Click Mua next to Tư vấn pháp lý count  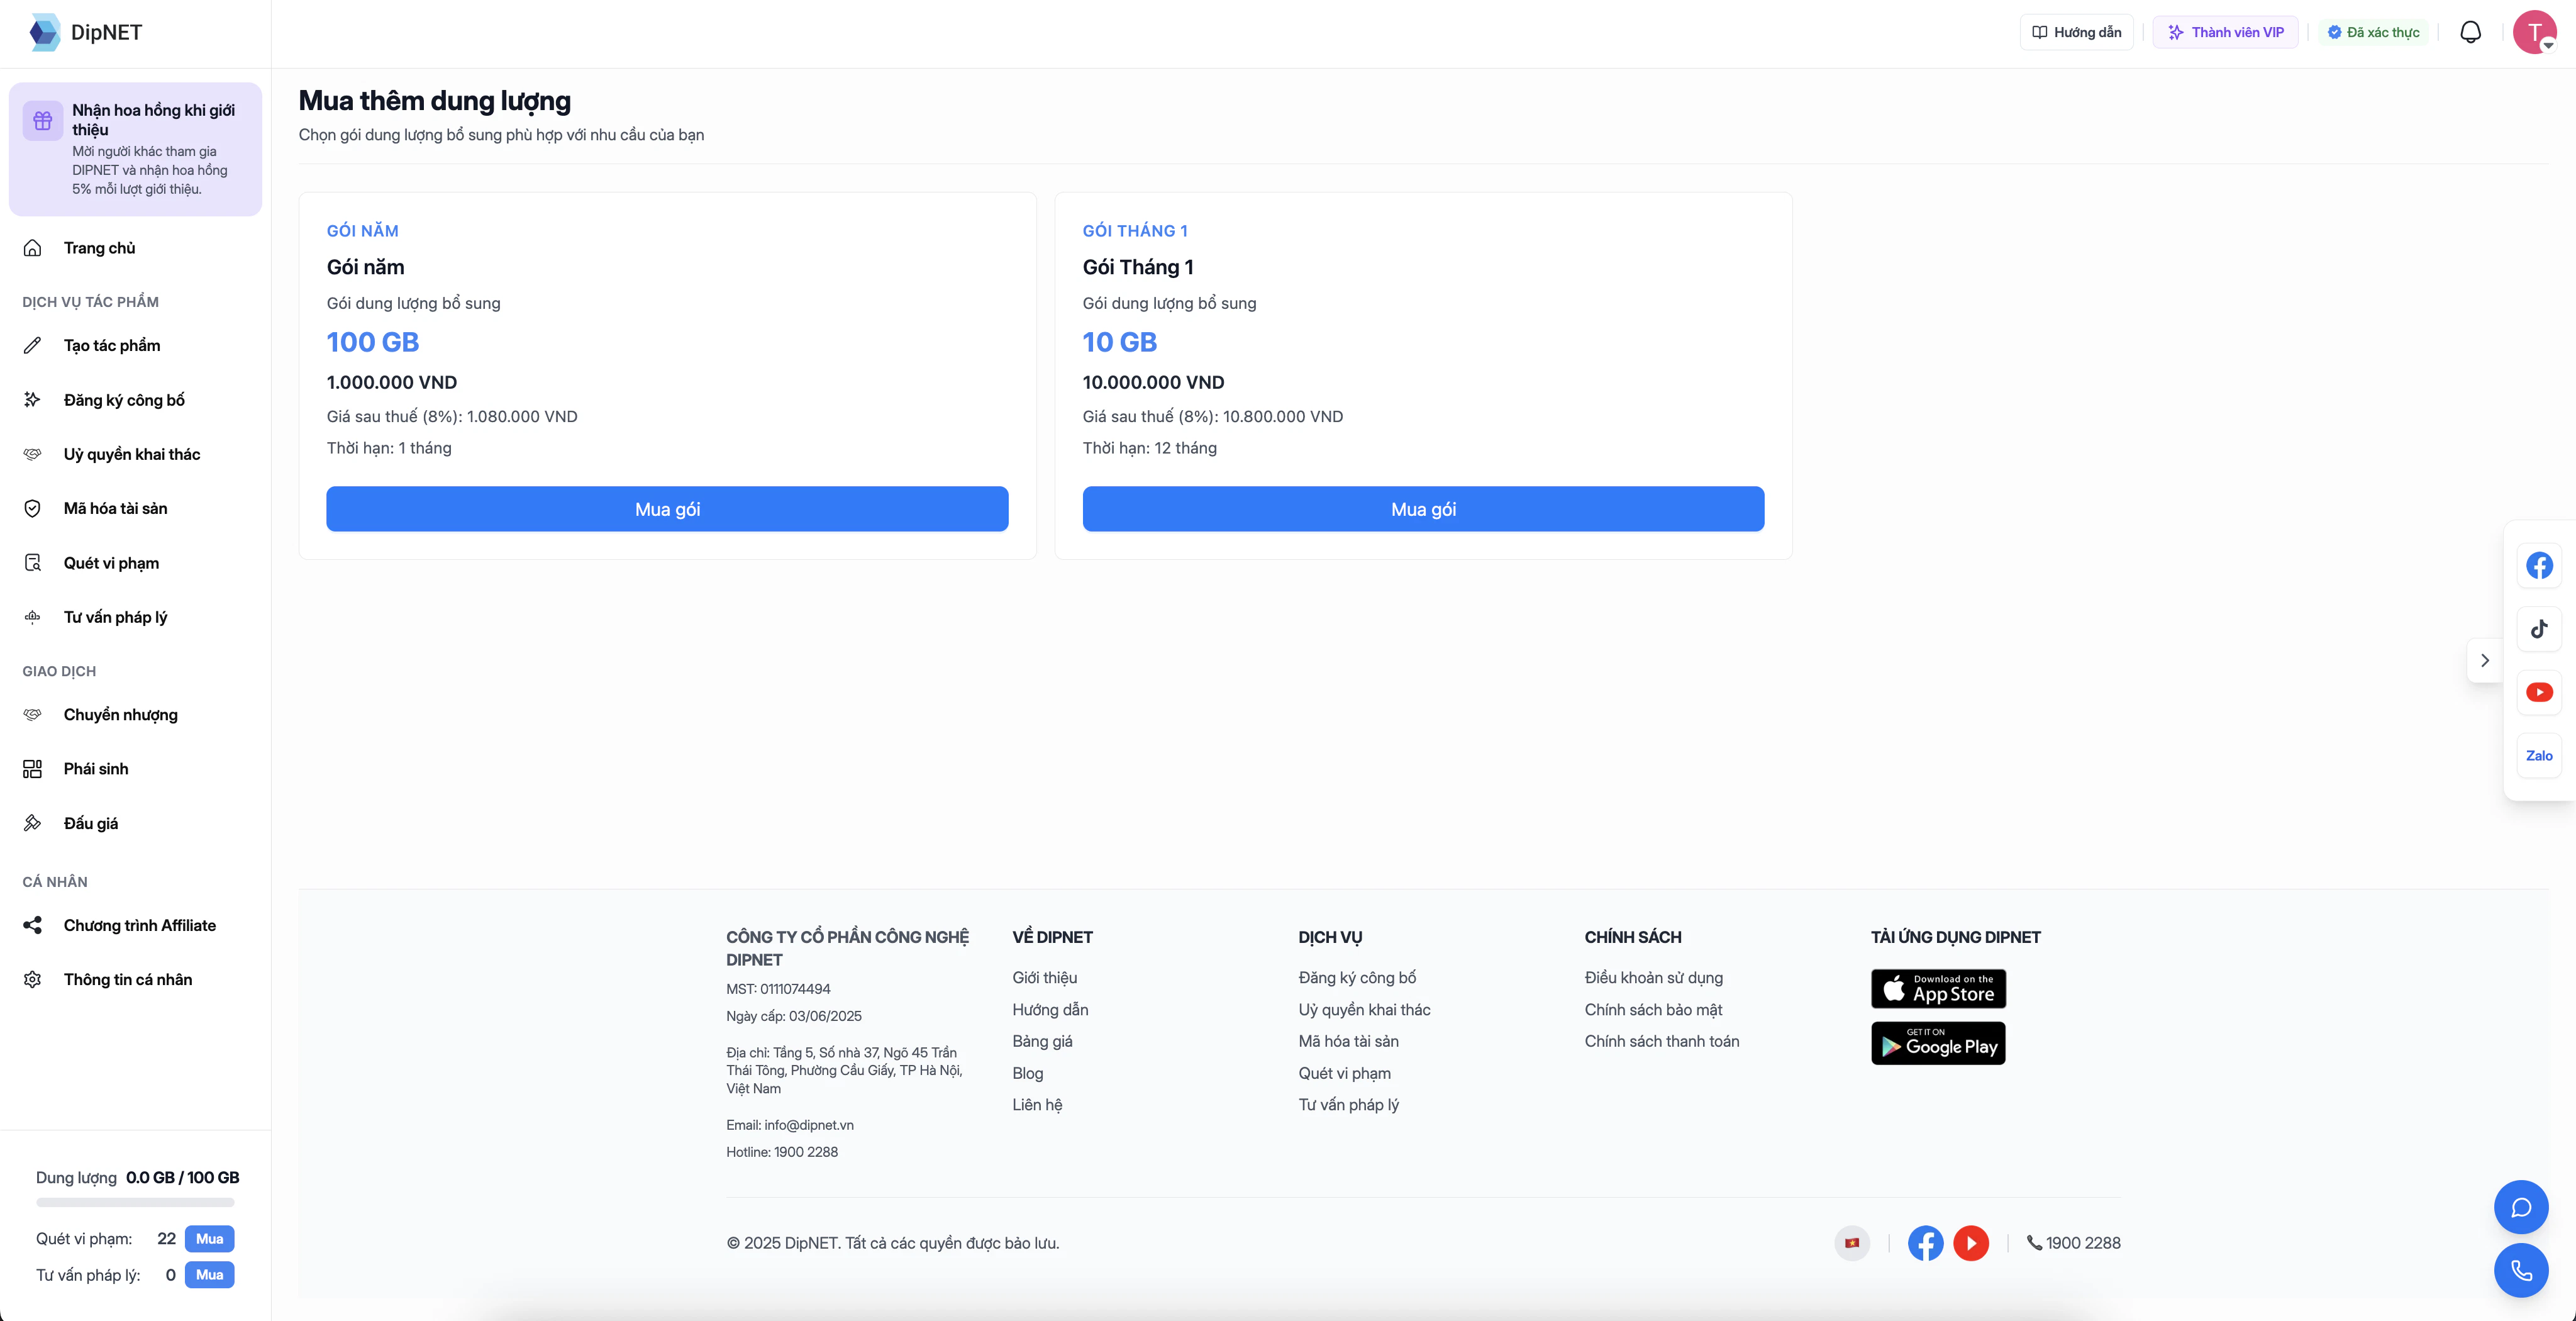click(209, 1275)
